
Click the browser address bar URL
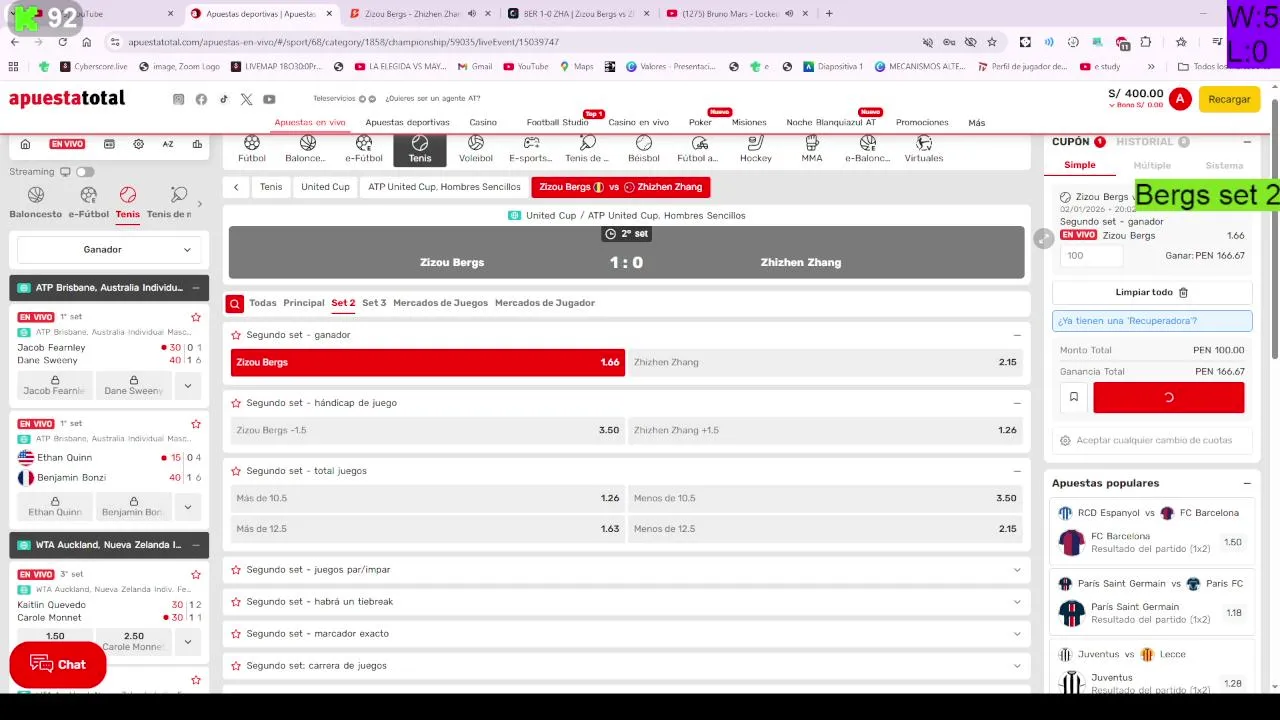click(343, 42)
